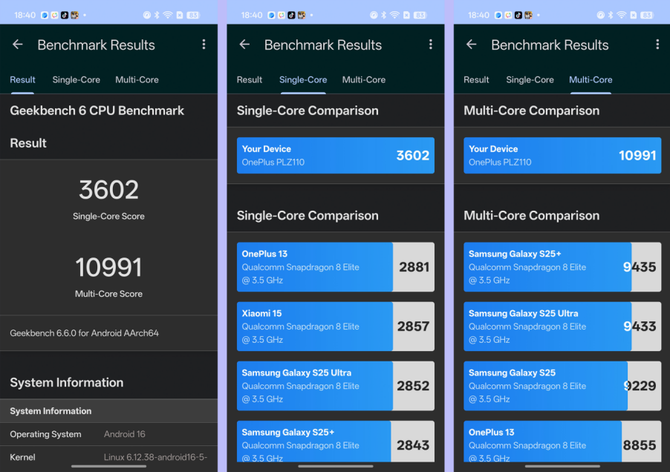
Task: Select OnePlus 13 entry scoring 2881
Action: pos(335,267)
